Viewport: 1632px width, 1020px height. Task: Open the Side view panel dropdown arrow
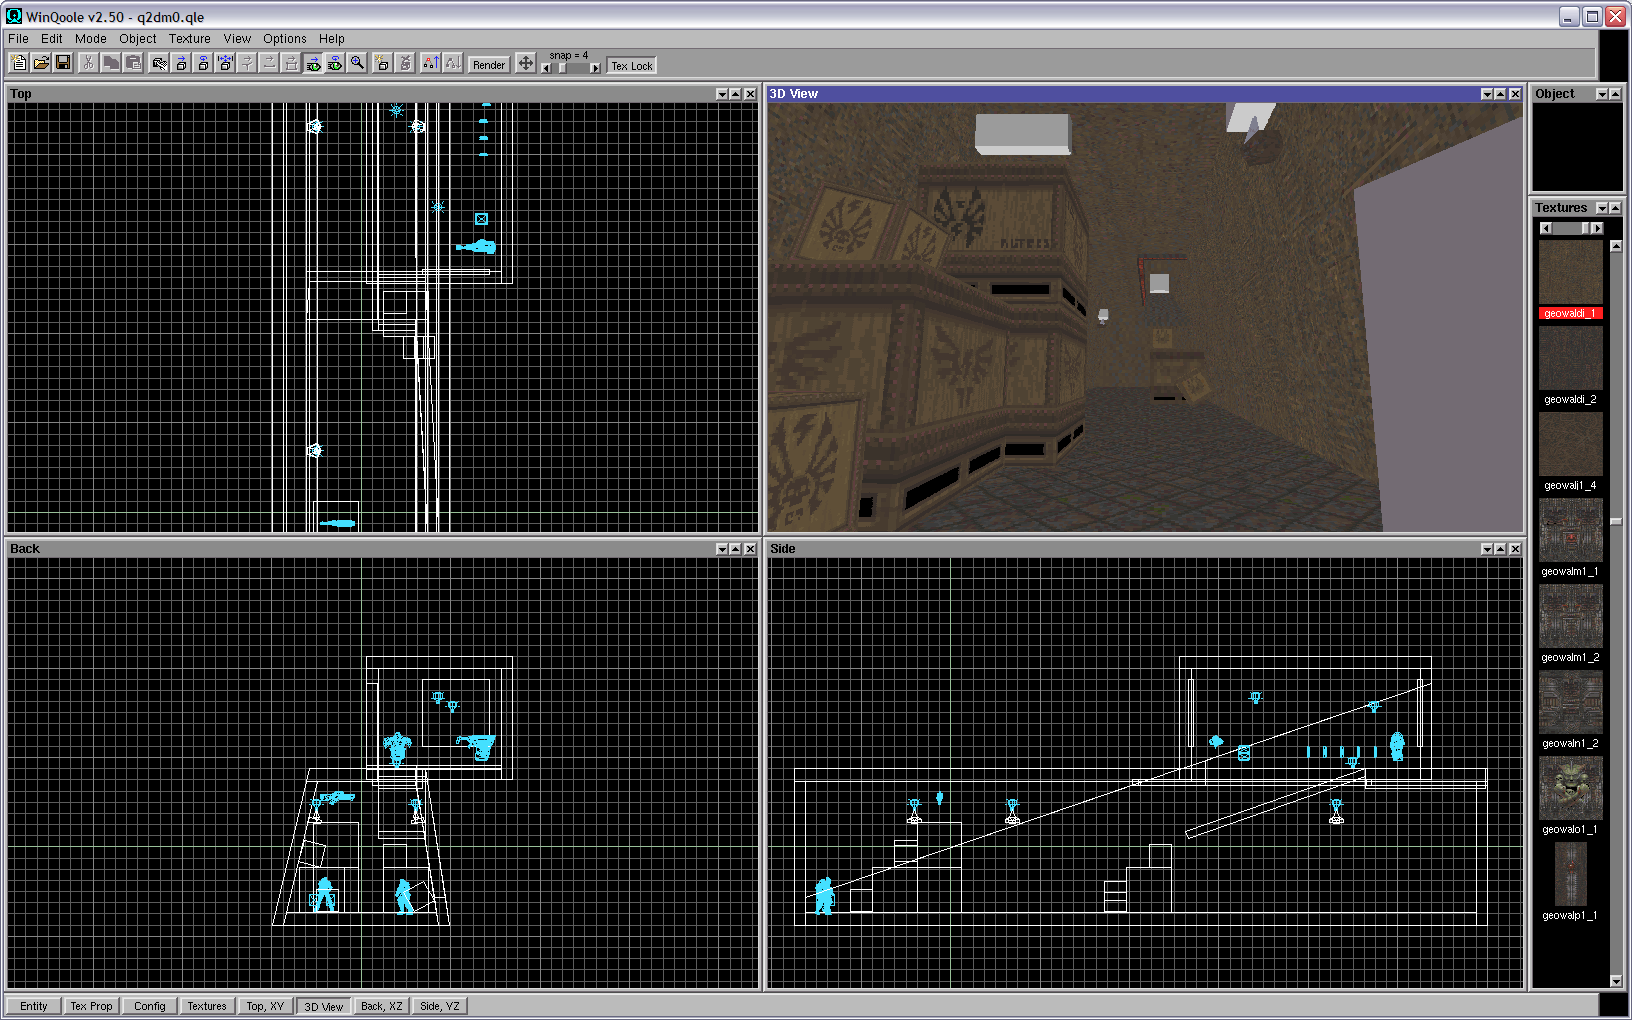tap(1487, 549)
